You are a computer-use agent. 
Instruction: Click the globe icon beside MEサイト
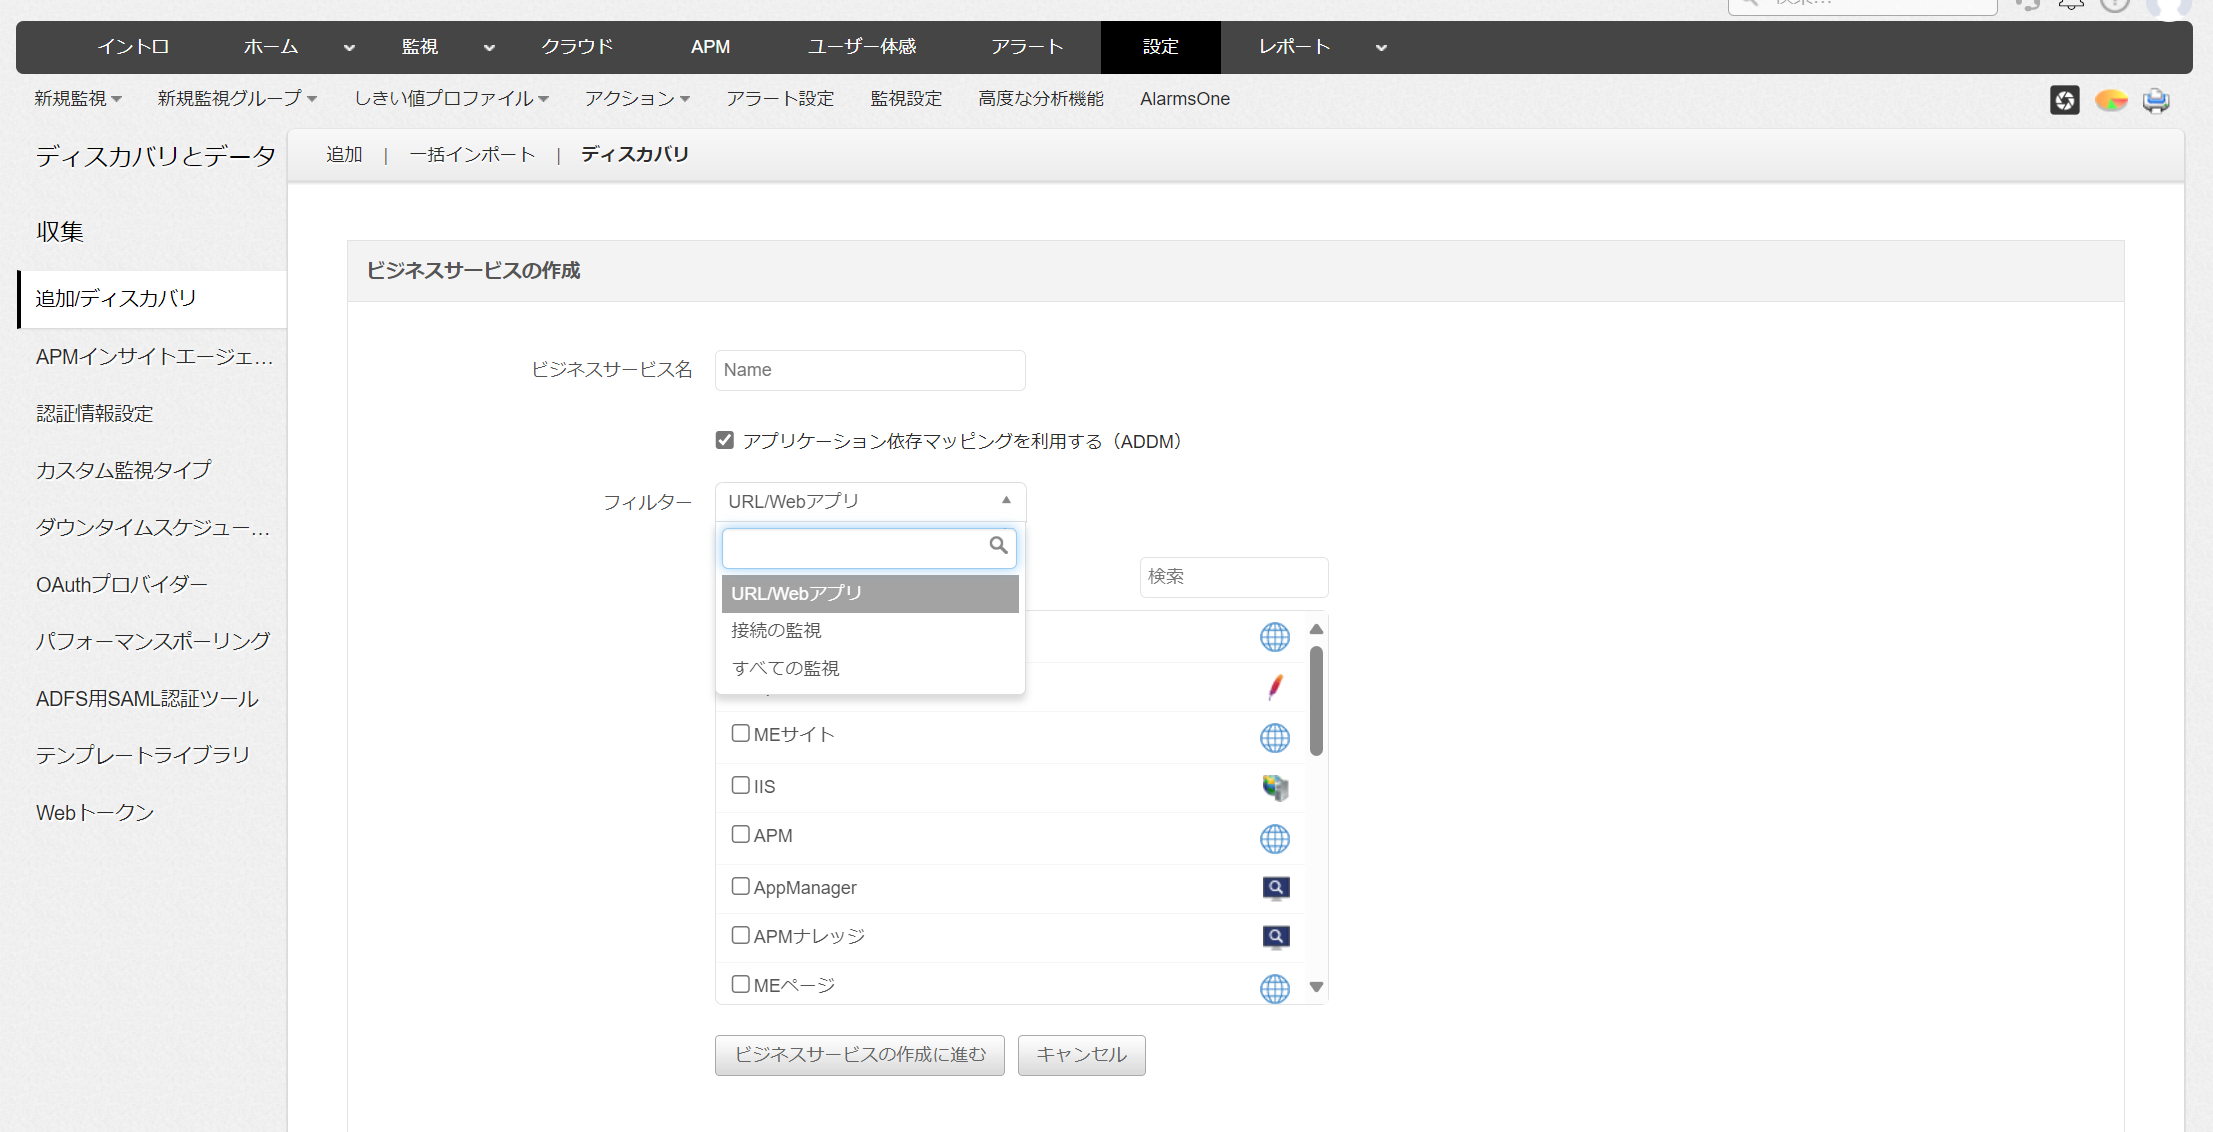point(1274,738)
